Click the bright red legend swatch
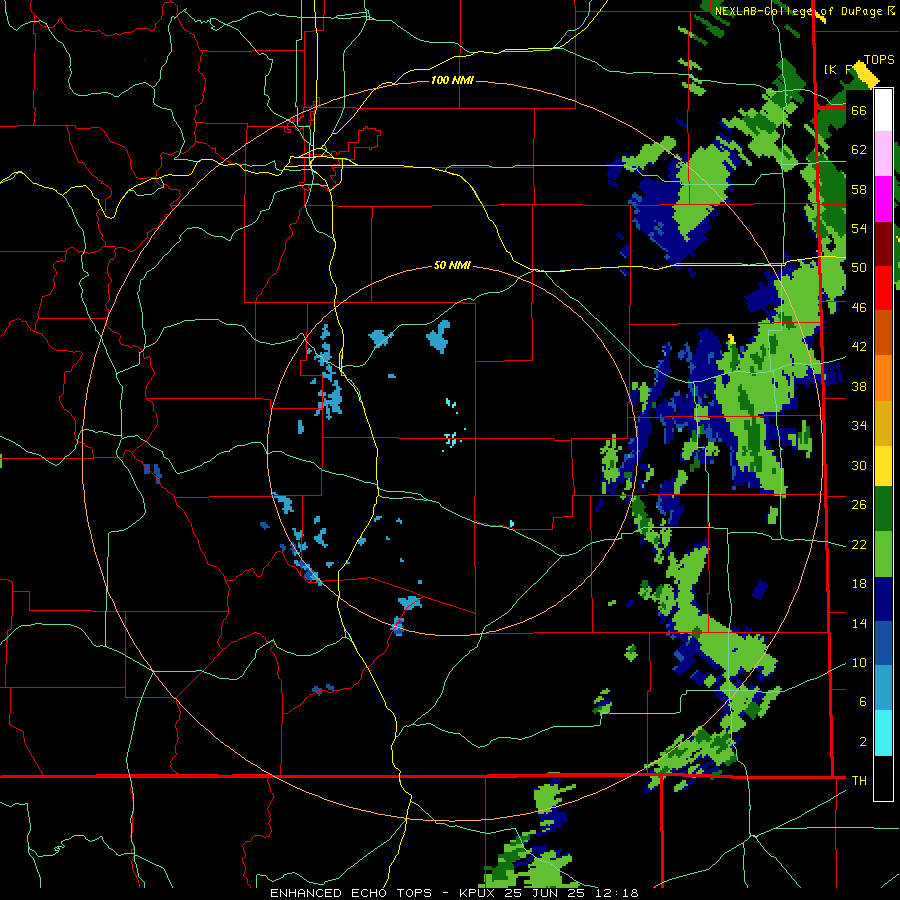 883,289
